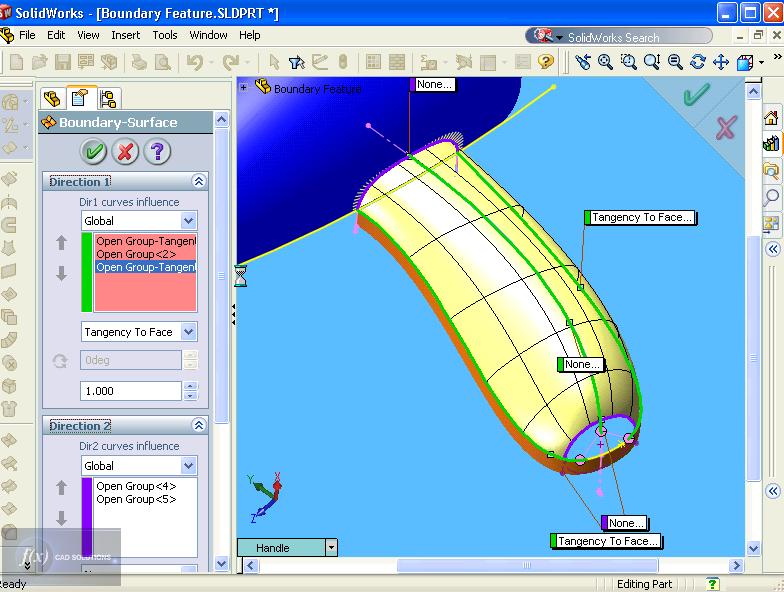Click the Print Preview icon

(162, 62)
